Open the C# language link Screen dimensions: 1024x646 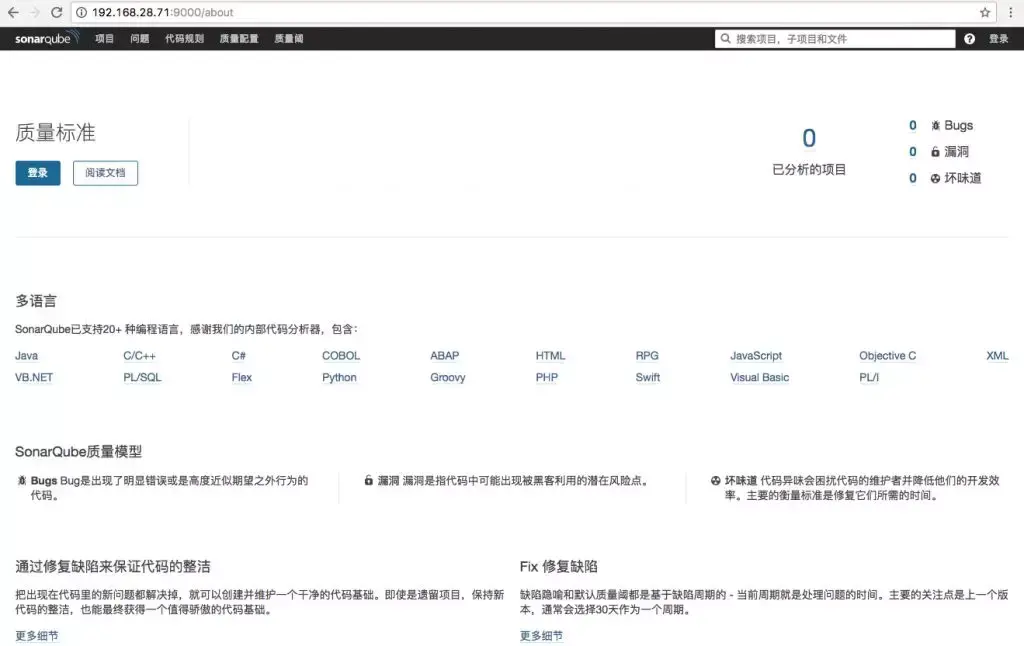tap(238, 356)
